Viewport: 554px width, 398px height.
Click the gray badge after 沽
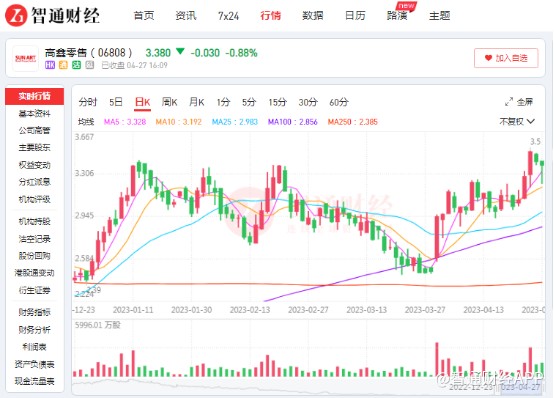(90, 65)
